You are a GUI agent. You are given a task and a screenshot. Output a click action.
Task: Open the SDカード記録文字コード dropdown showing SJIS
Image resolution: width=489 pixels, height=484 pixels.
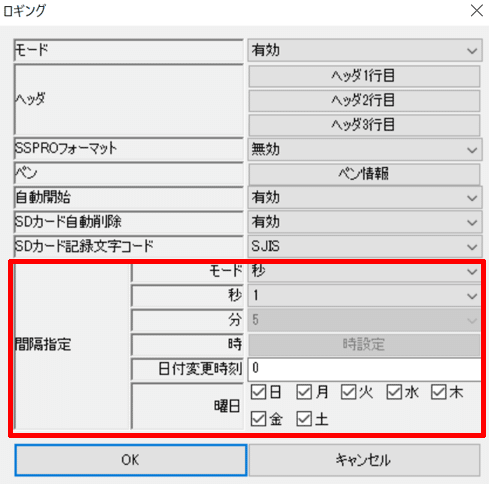coord(365,247)
